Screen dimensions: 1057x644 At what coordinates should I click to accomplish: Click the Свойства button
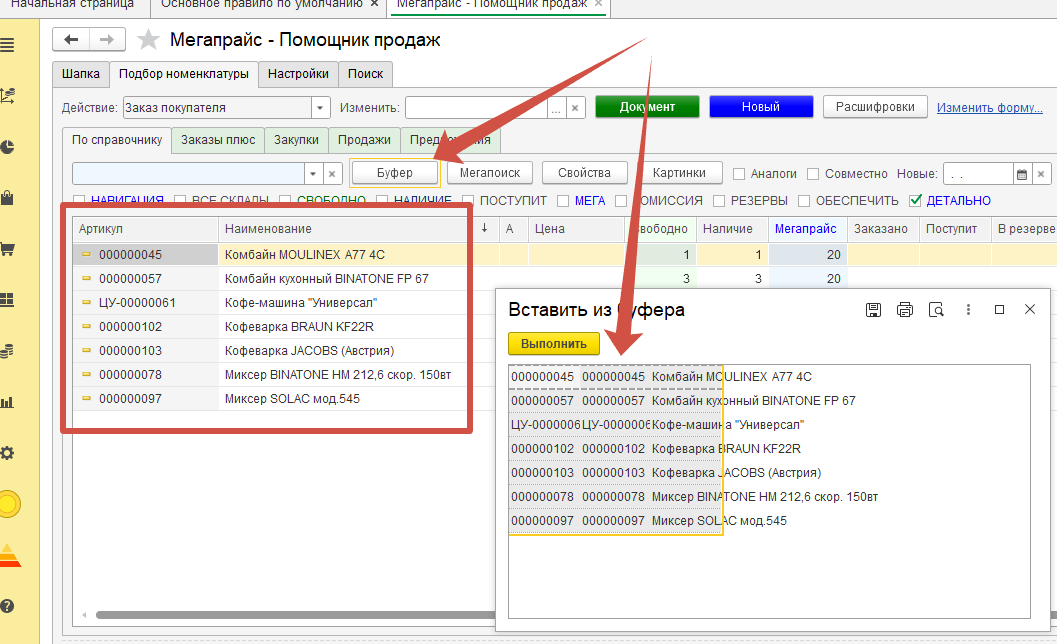tap(584, 173)
